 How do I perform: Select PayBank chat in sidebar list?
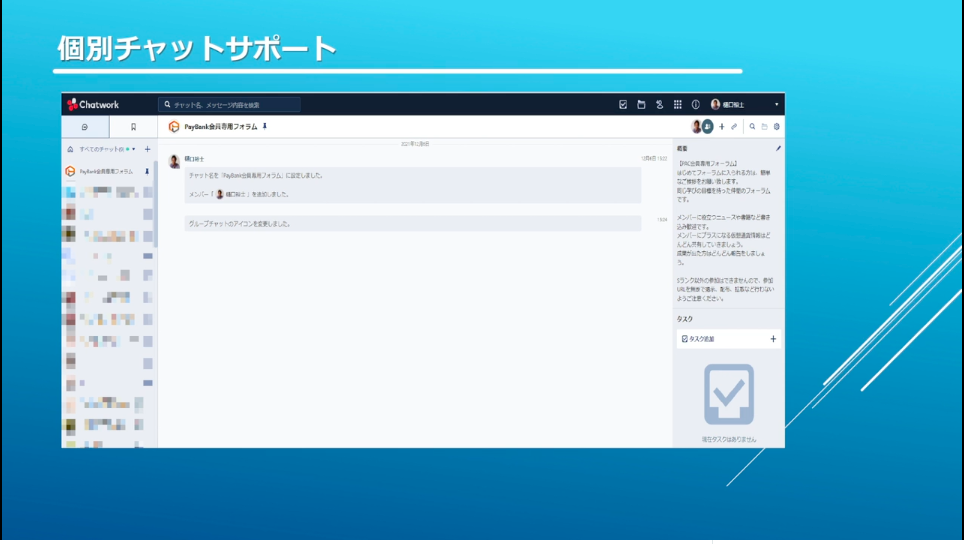[106, 171]
